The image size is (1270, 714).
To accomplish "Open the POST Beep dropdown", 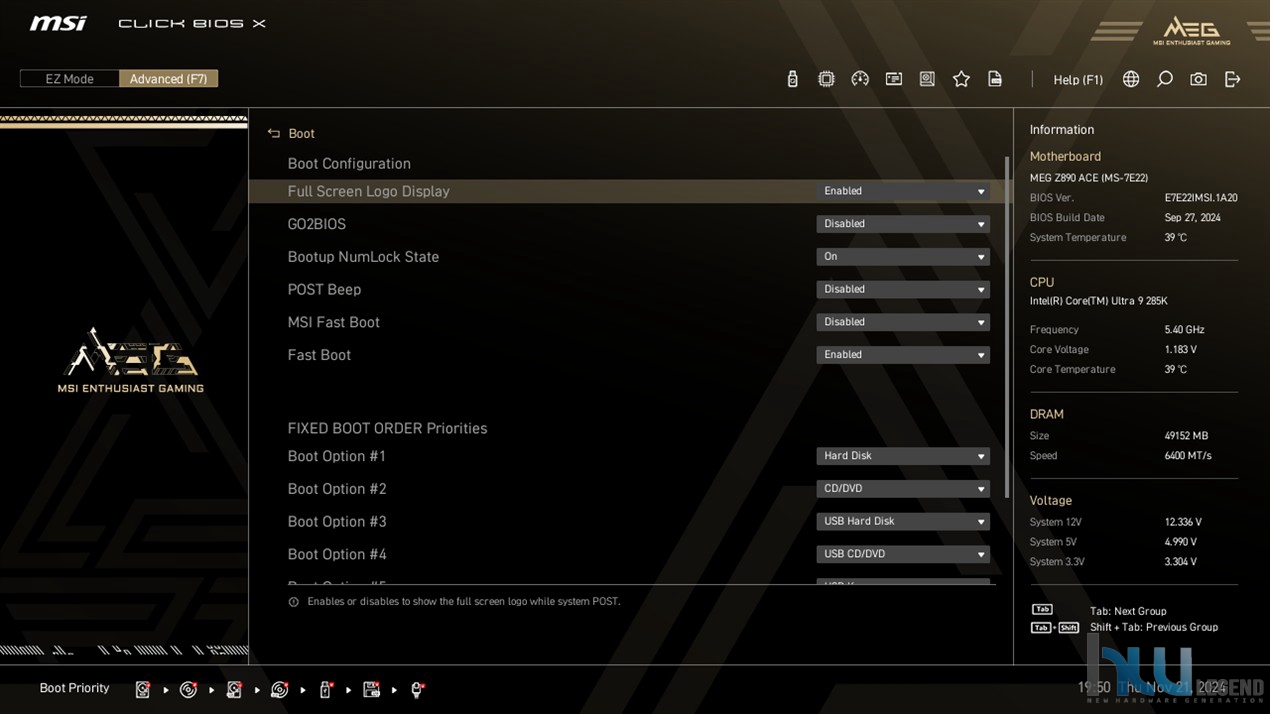I will tap(903, 290).
